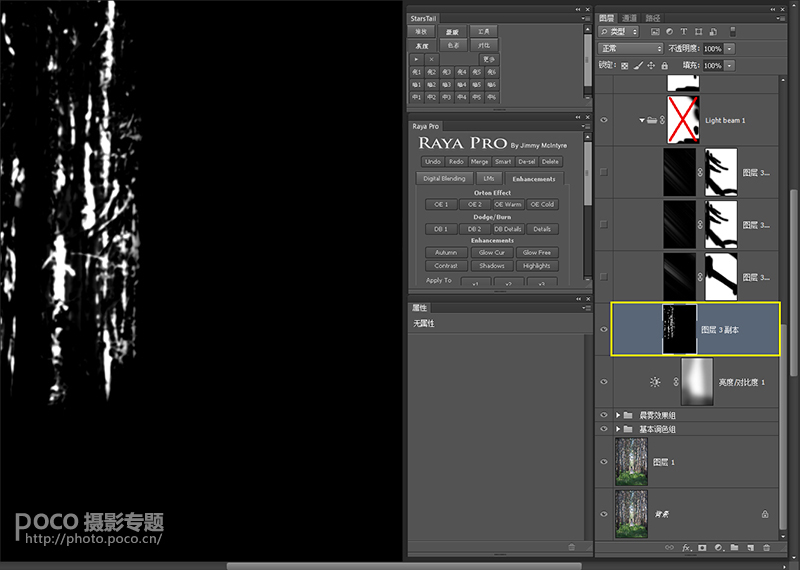The width and height of the screenshot is (800, 570).
Task: Apply the Glow Free enhancement
Action: pyautogui.click(x=537, y=253)
